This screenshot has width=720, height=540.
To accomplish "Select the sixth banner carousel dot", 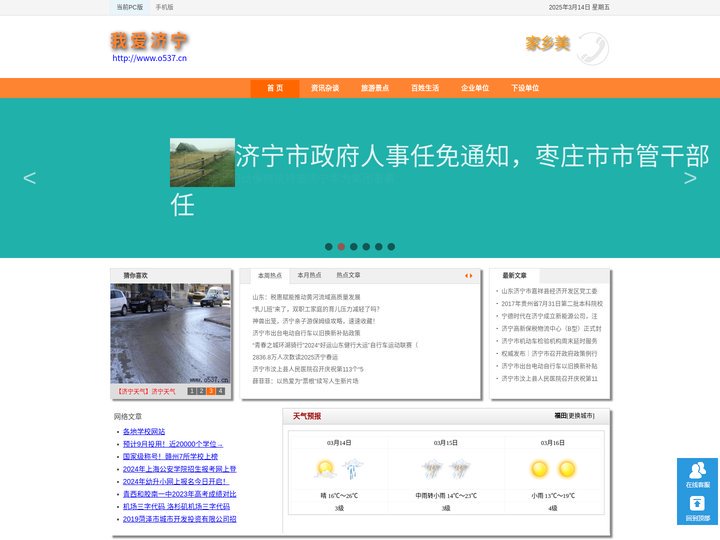I will 391,247.
